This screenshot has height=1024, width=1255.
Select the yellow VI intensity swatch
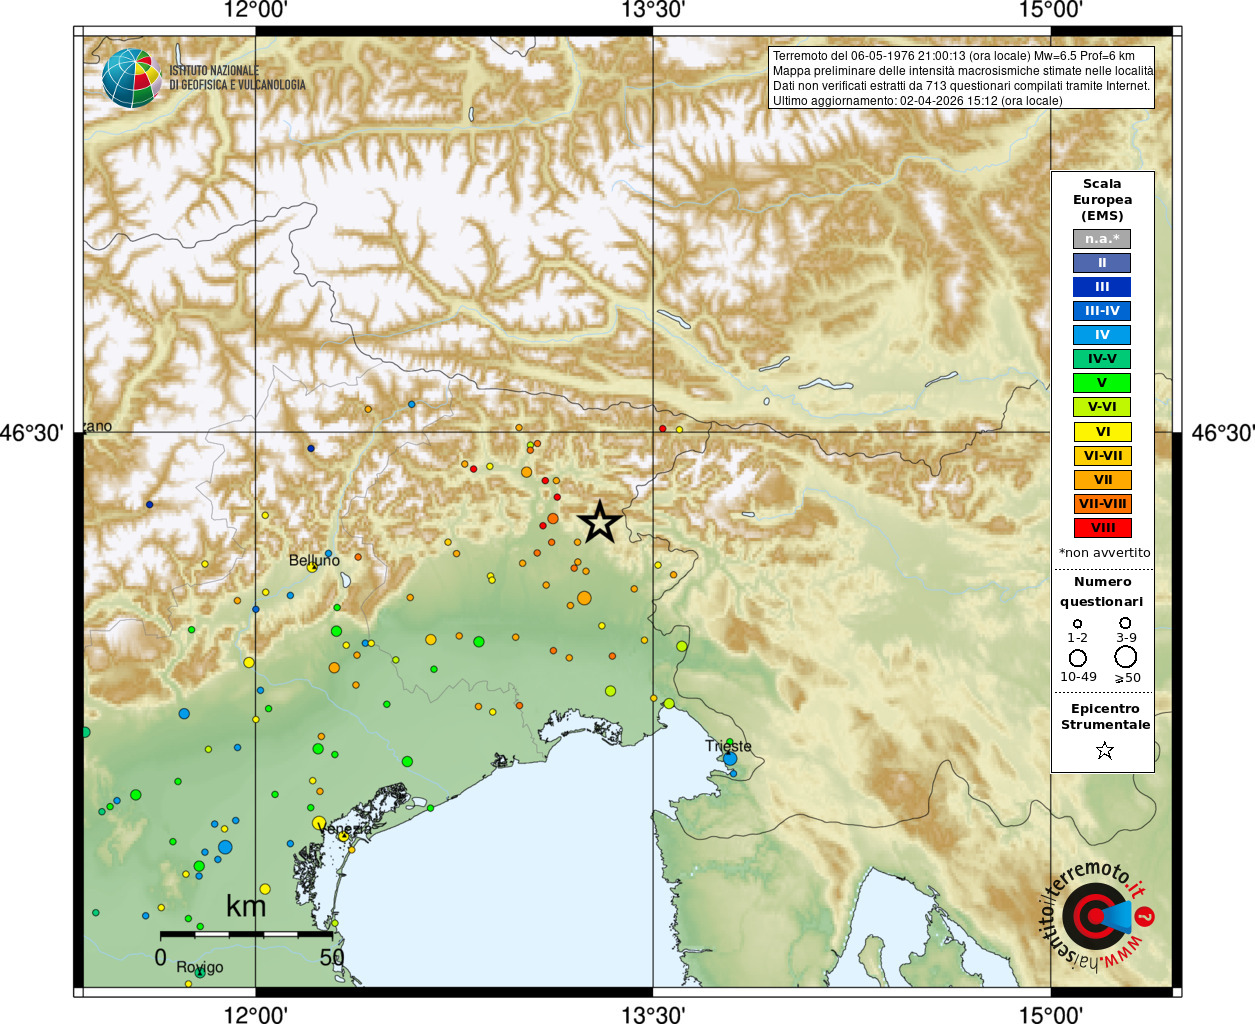[1102, 432]
